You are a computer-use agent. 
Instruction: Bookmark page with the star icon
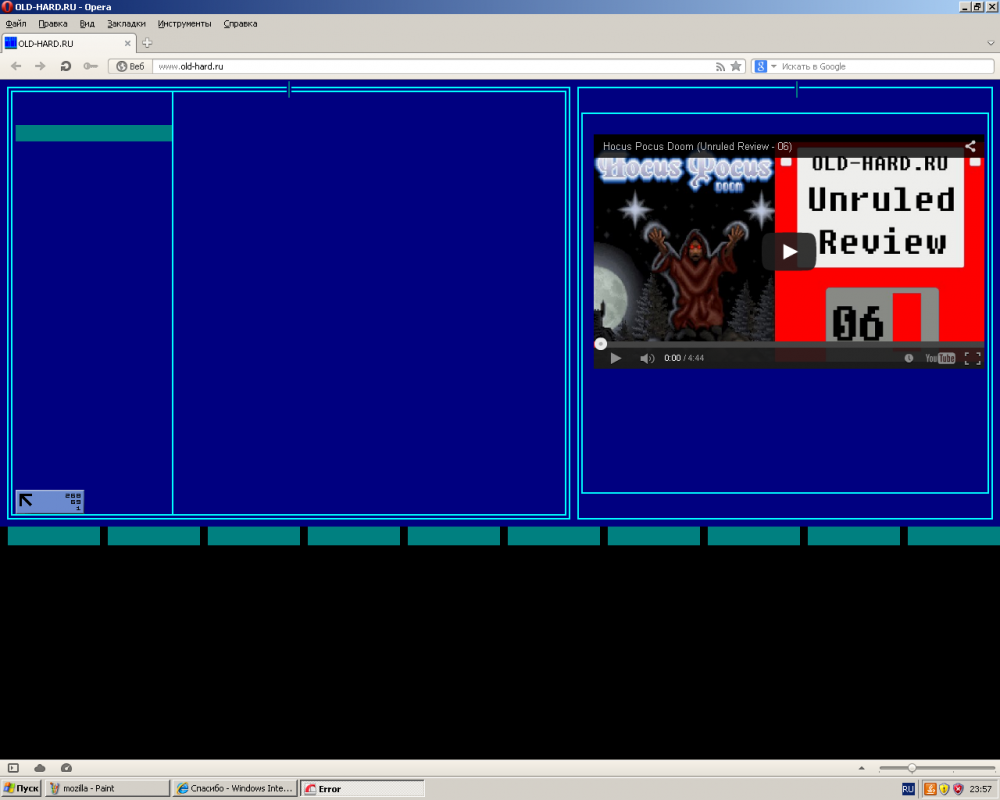click(x=736, y=66)
